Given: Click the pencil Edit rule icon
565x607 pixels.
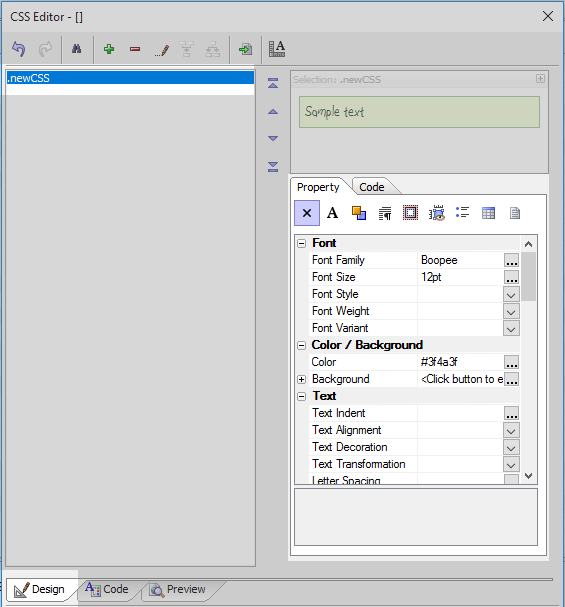Looking at the screenshot, I should 161,50.
